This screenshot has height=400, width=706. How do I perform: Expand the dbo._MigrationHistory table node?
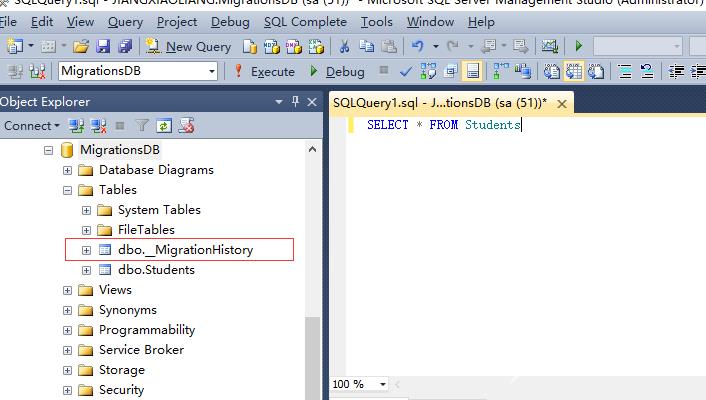(x=86, y=250)
